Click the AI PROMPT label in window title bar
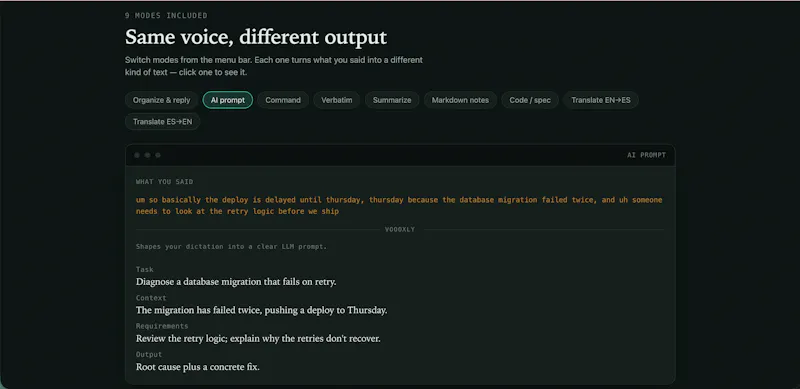Screen dimensions: 800x389 (x=646, y=155)
